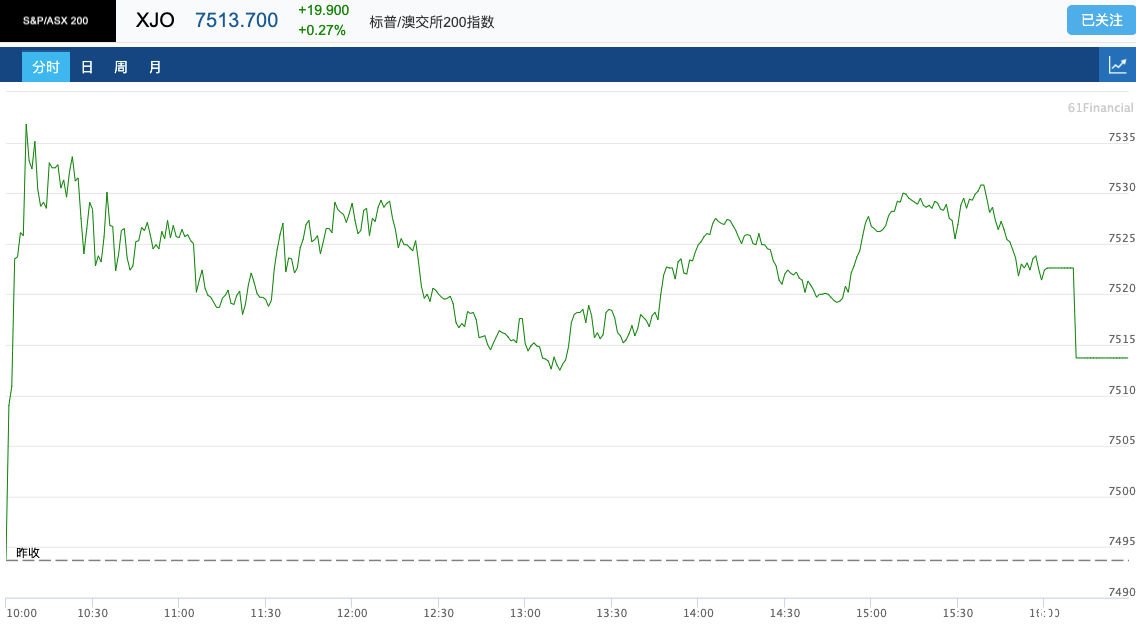The image size is (1136, 624).
Task: Select the 分时 intraday tab
Action: coord(46,67)
